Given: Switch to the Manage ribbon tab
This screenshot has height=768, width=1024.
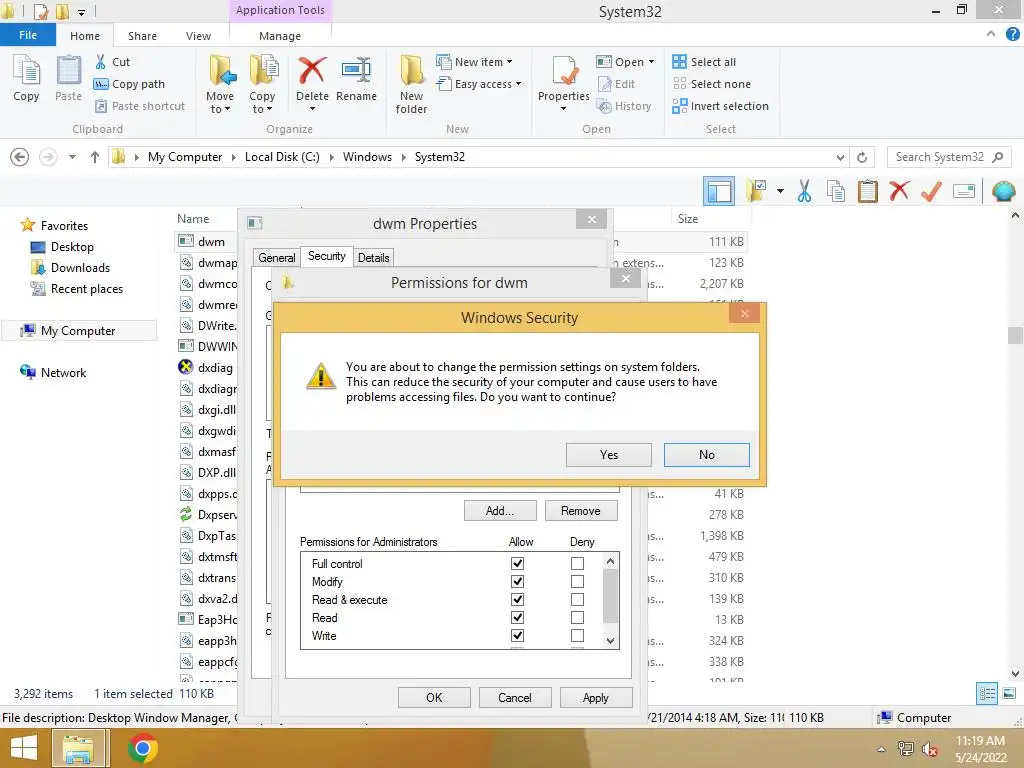Looking at the screenshot, I should pyautogui.click(x=280, y=36).
